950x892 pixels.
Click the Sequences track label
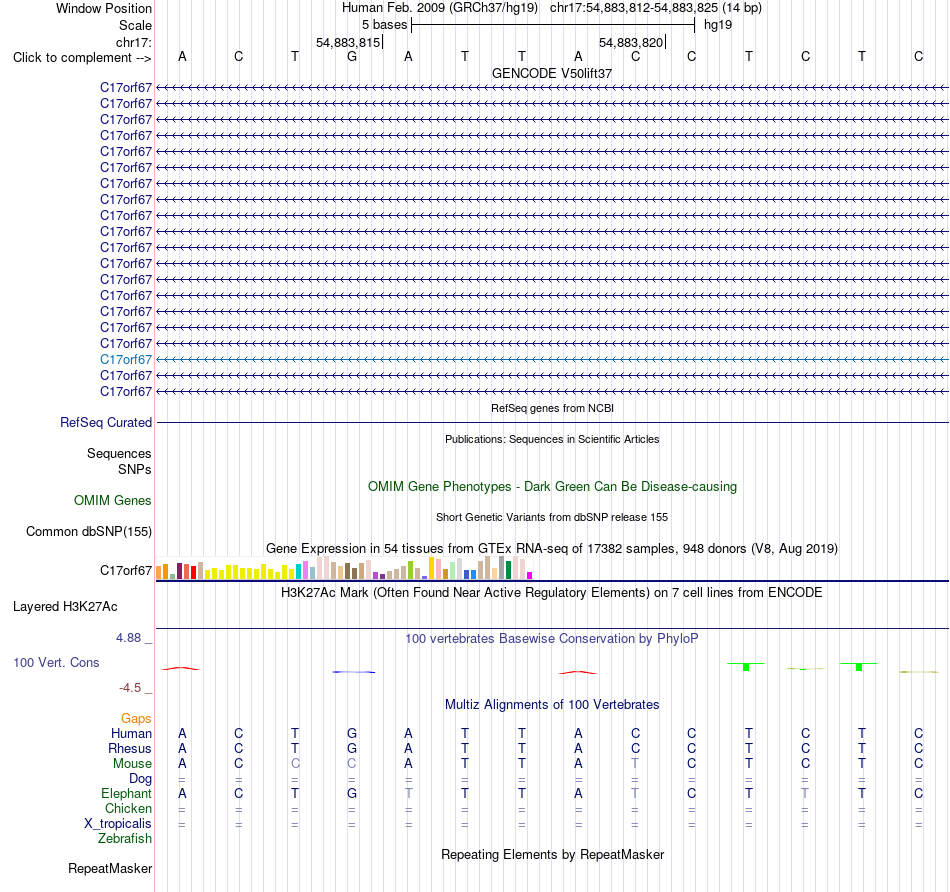coord(119,453)
